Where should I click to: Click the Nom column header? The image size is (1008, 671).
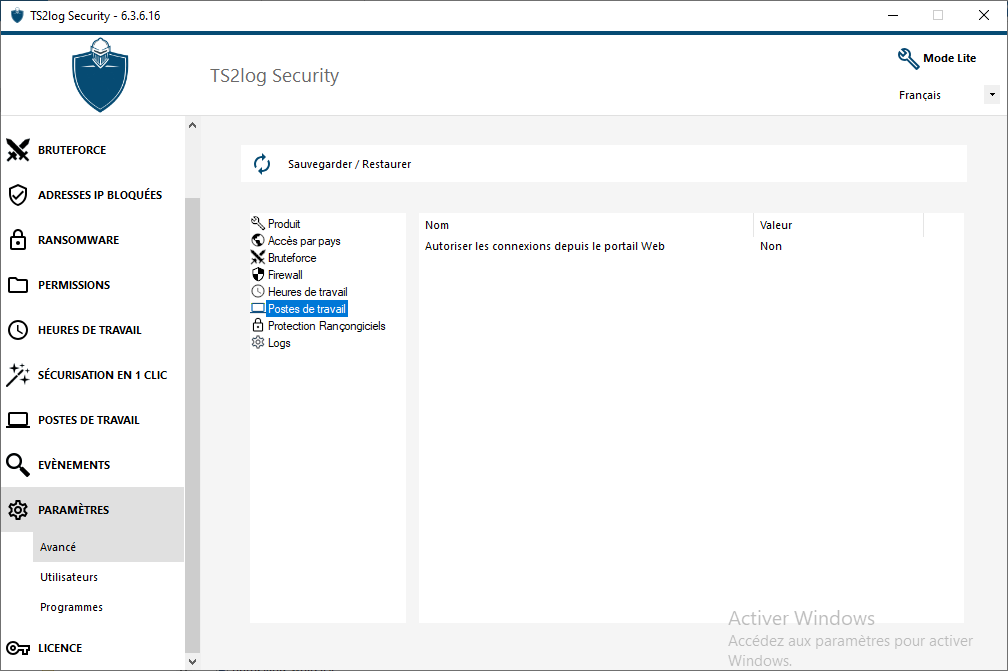pos(586,225)
